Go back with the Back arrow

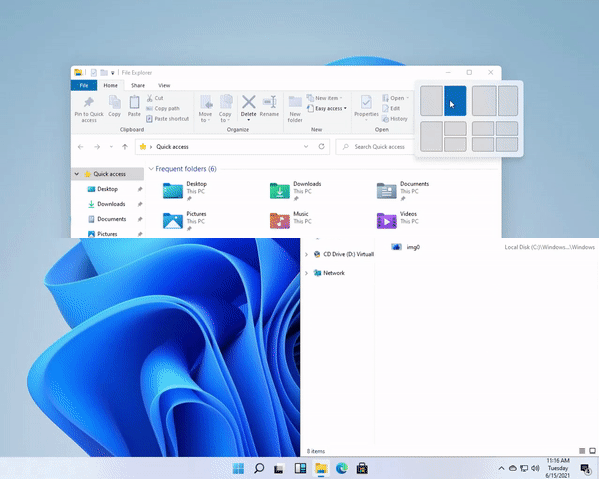pyautogui.click(x=81, y=147)
